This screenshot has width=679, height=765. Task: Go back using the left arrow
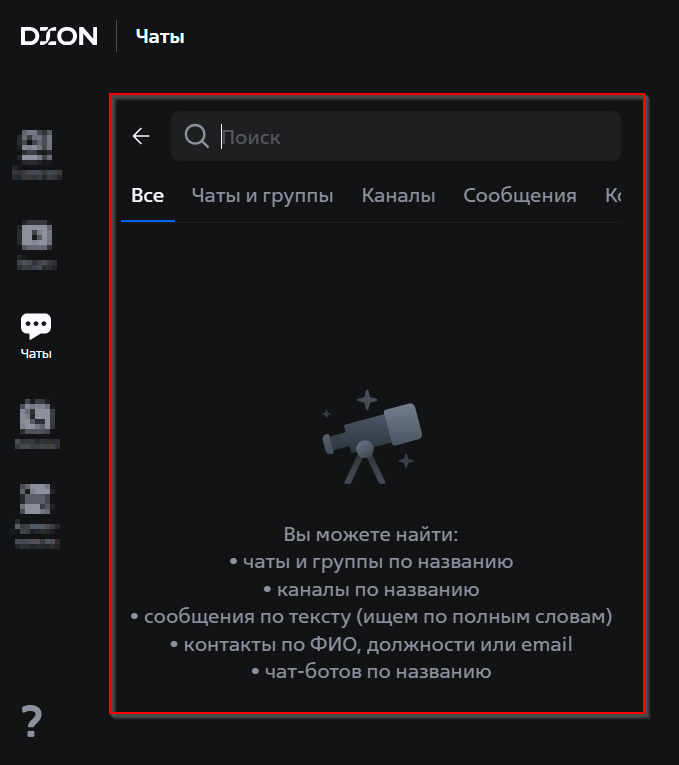141,136
